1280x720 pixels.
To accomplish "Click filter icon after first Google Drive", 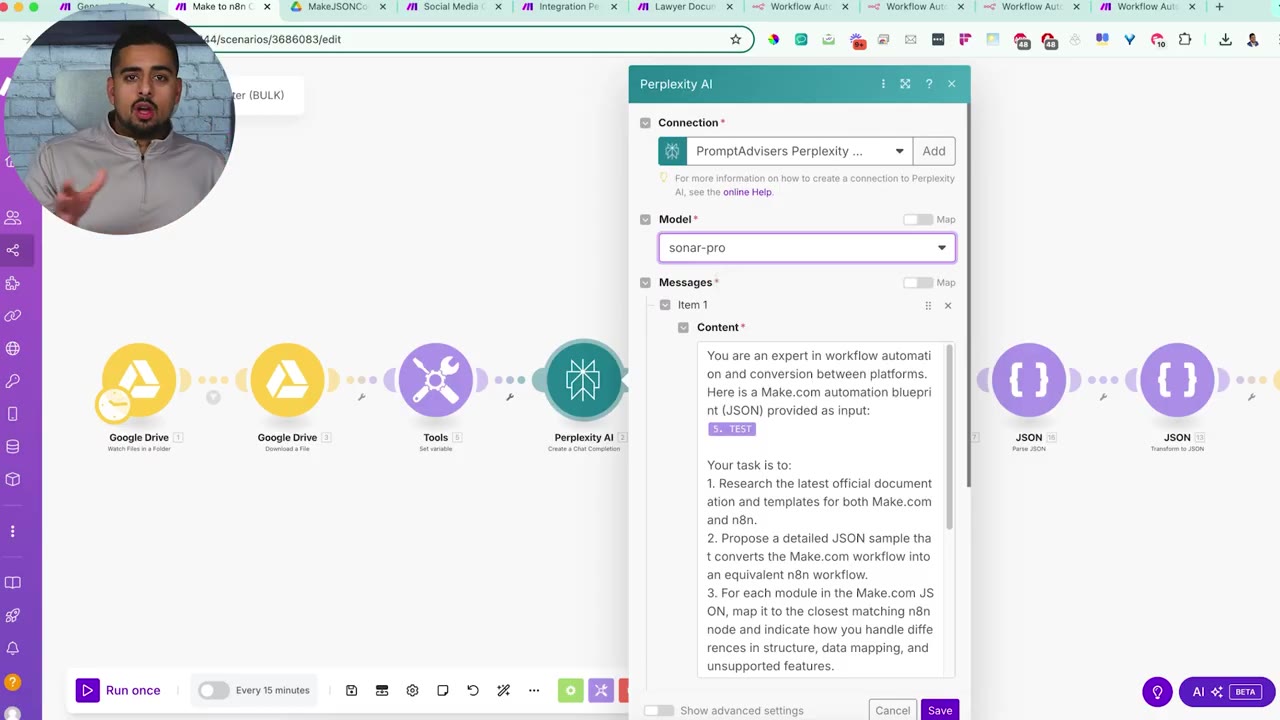I will tap(213, 397).
